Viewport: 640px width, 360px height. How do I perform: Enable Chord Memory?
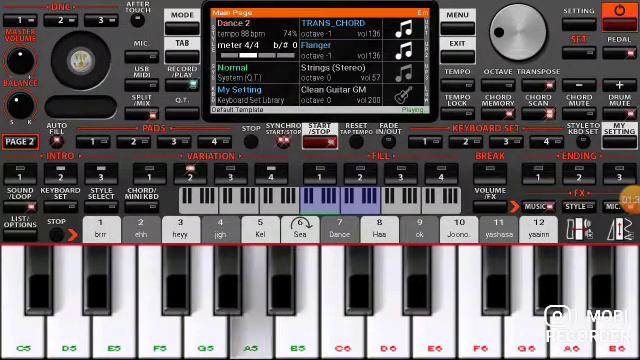(x=498, y=113)
